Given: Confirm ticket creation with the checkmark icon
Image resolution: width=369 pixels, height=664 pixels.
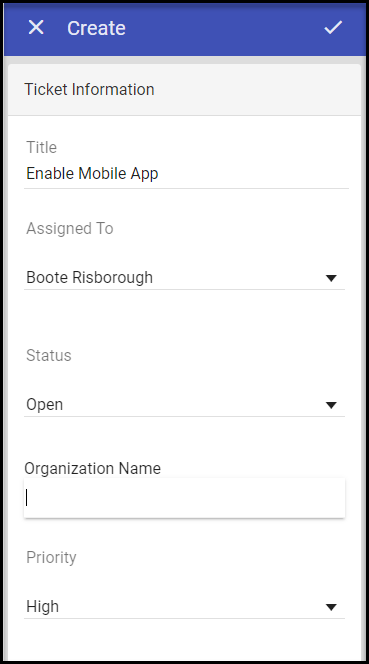Looking at the screenshot, I should click(333, 28).
